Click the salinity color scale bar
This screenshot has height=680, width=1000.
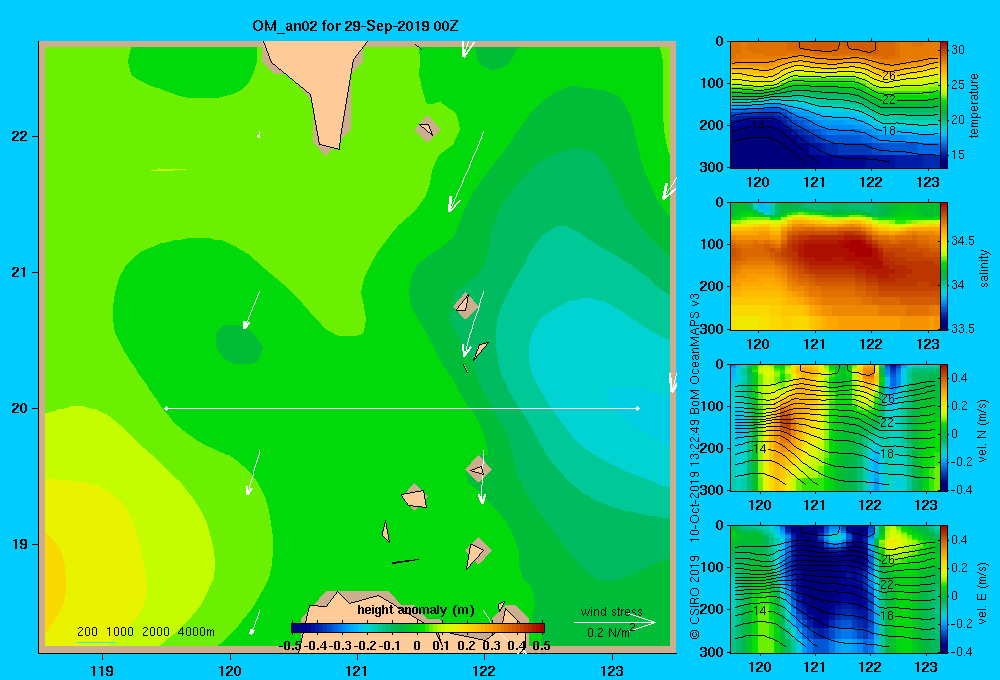pos(944,266)
